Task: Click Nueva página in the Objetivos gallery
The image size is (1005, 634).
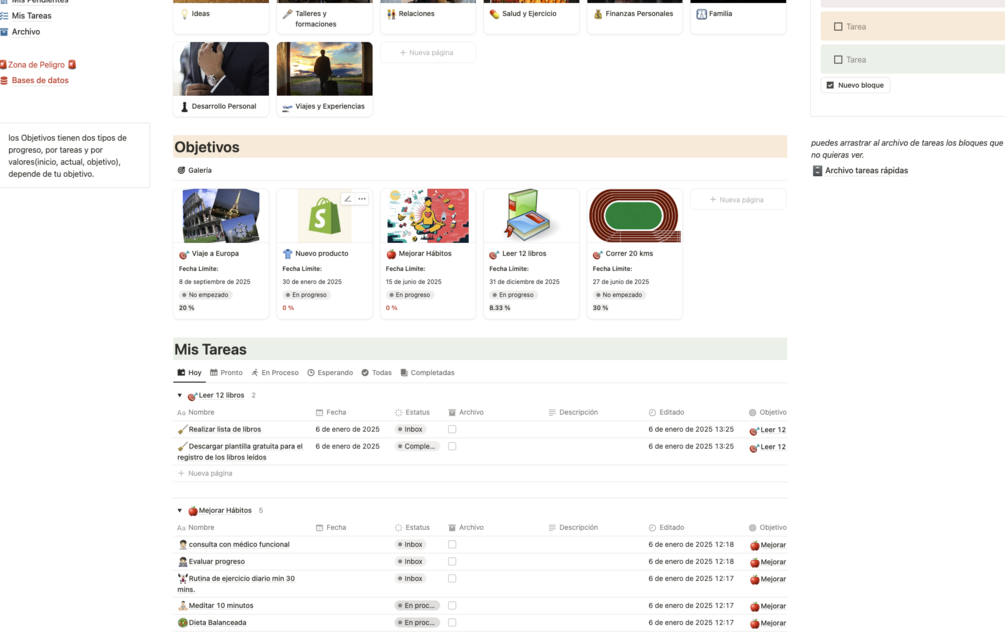Action: point(738,199)
